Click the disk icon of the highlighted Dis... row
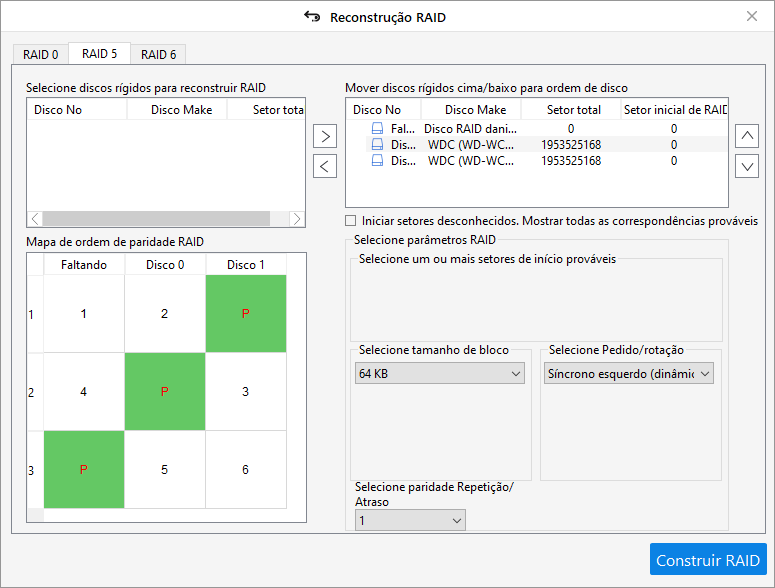The height and width of the screenshot is (588, 775). click(x=377, y=144)
